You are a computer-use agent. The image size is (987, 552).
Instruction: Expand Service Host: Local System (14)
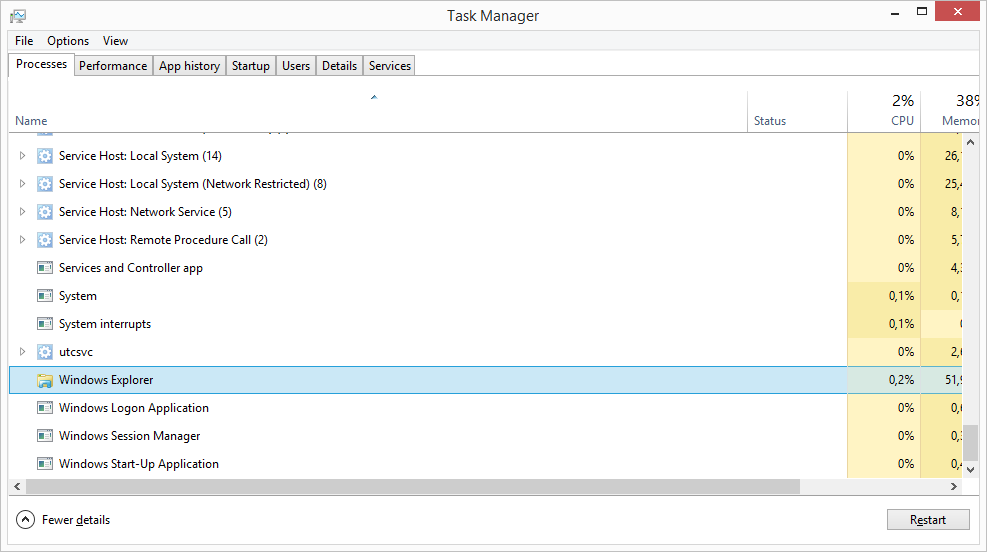point(23,156)
